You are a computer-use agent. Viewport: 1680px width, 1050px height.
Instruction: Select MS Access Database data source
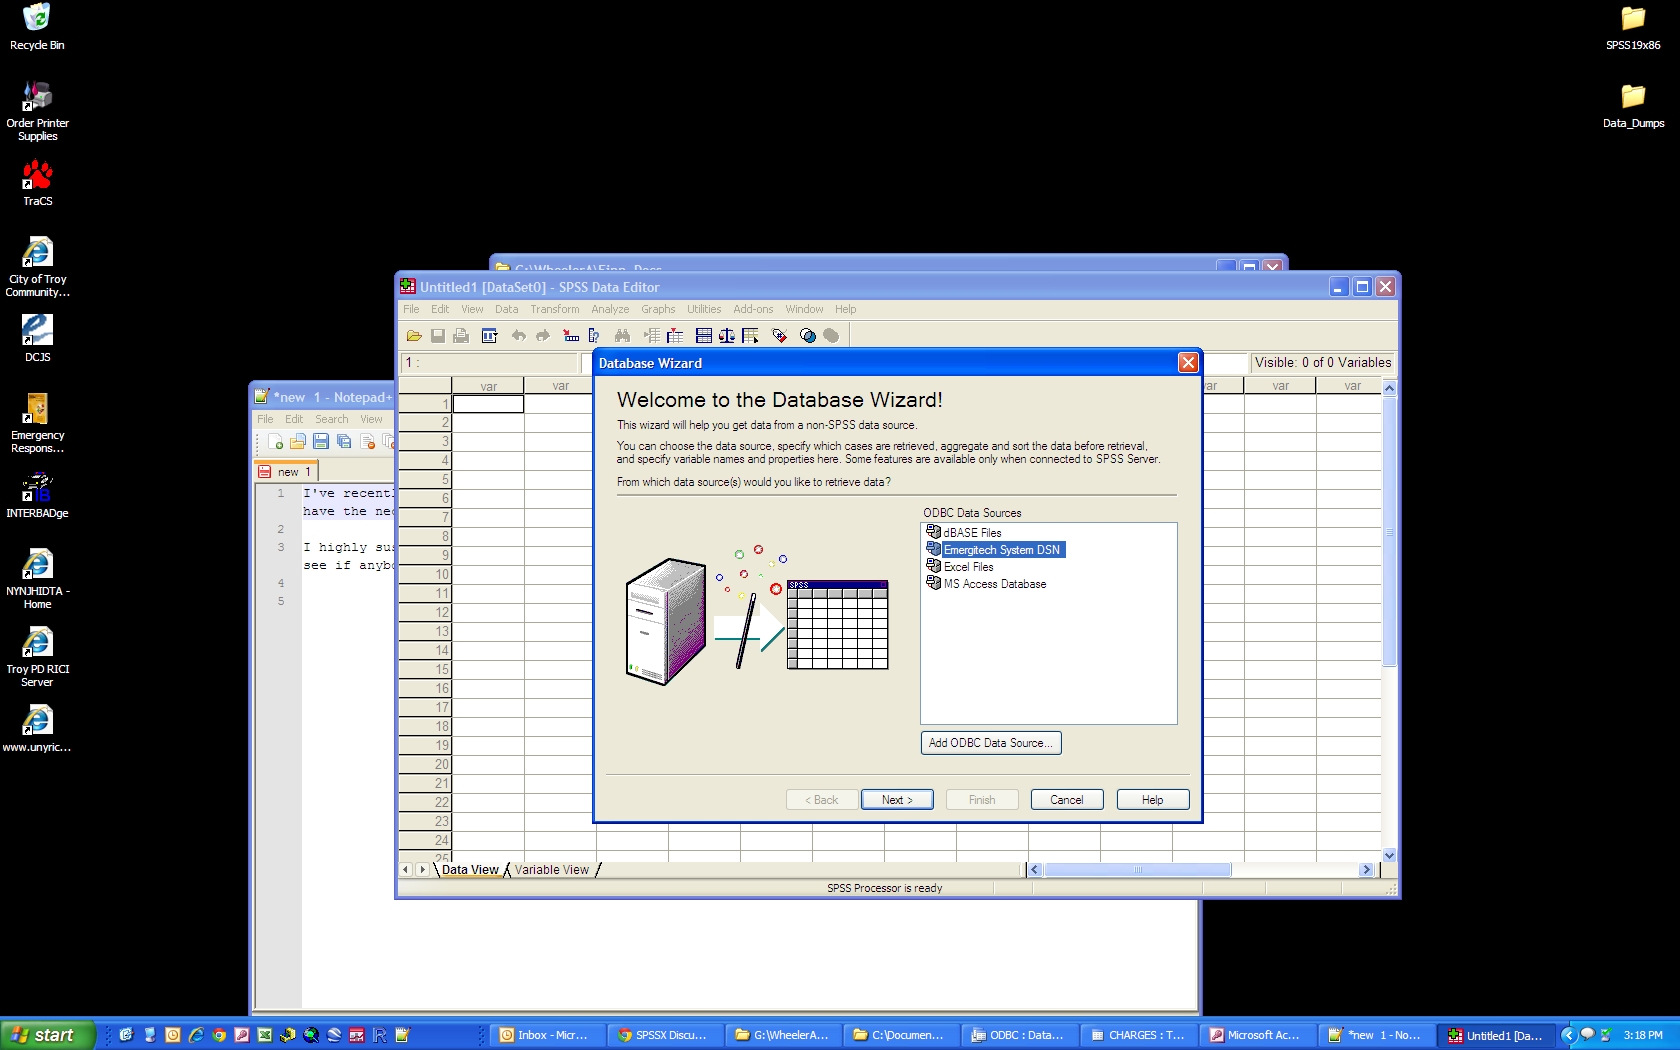pyautogui.click(x=994, y=584)
